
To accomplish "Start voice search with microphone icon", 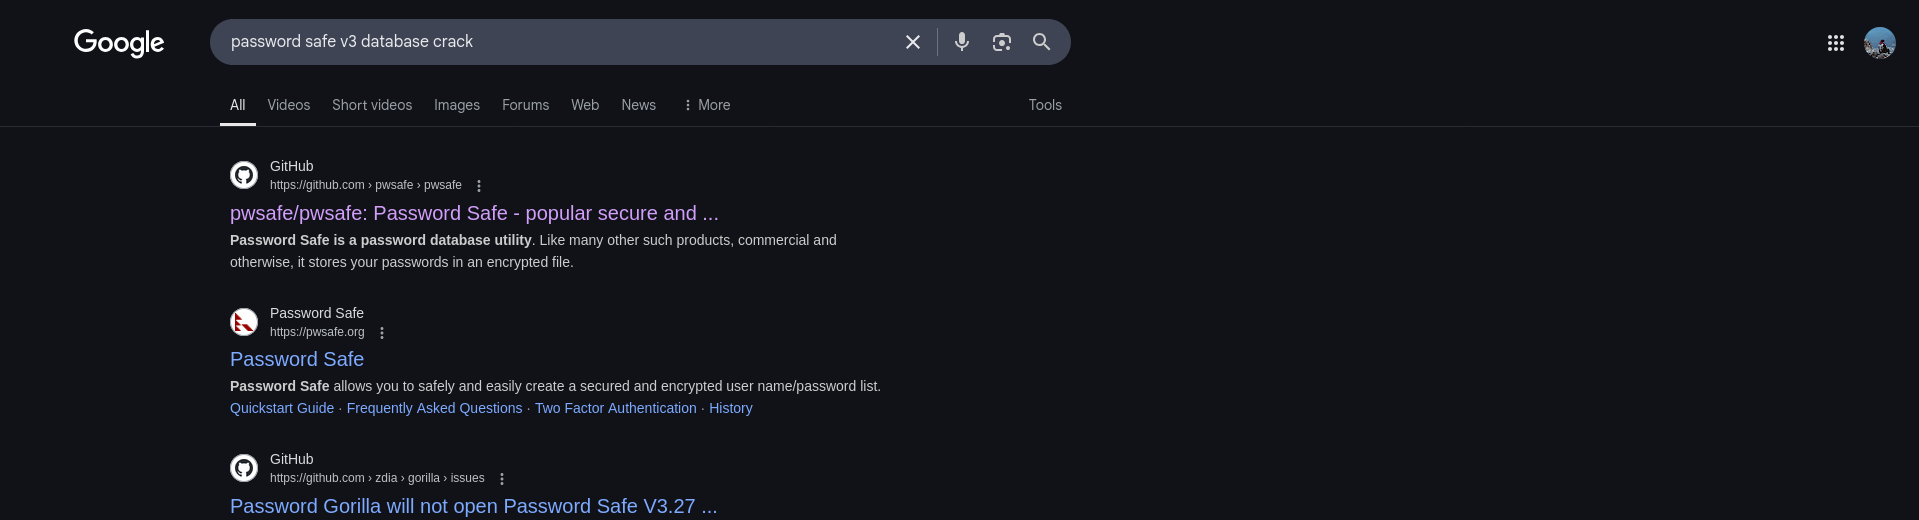I will (x=962, y=42).
